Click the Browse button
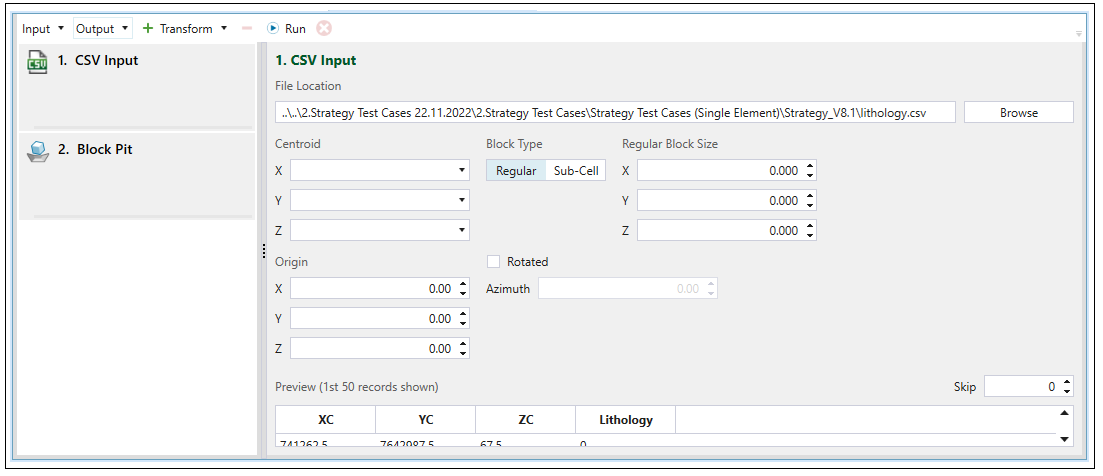This screenshot has width=1103, height=476. [1018, 113]
